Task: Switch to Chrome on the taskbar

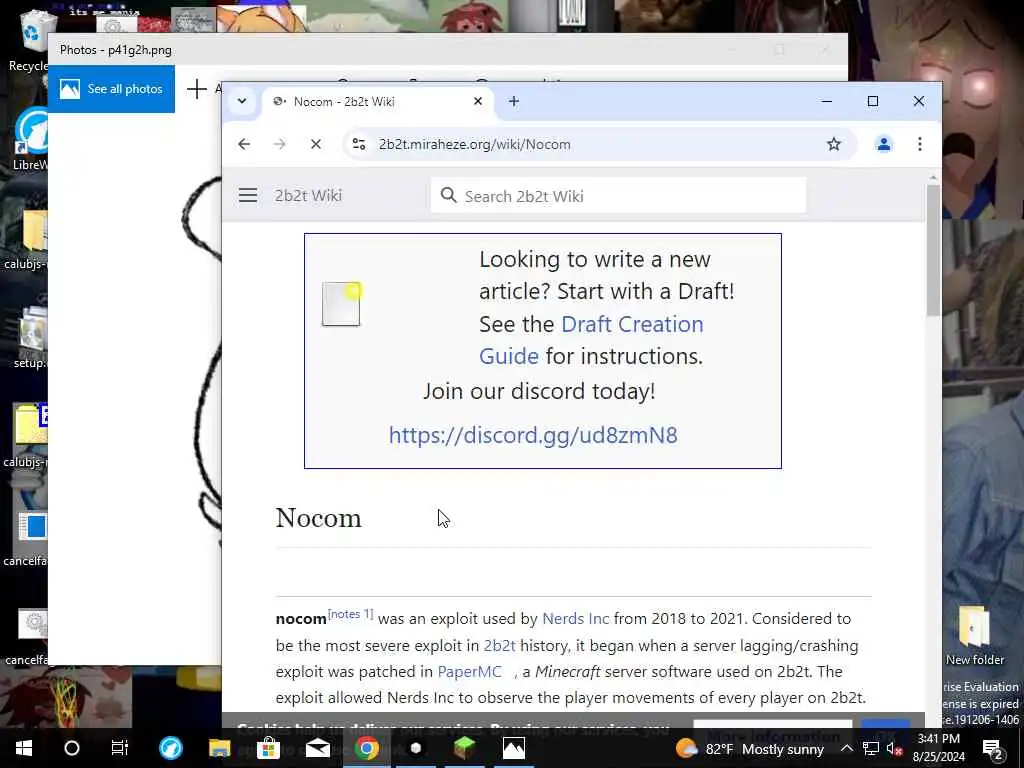Action: [367, 748]
